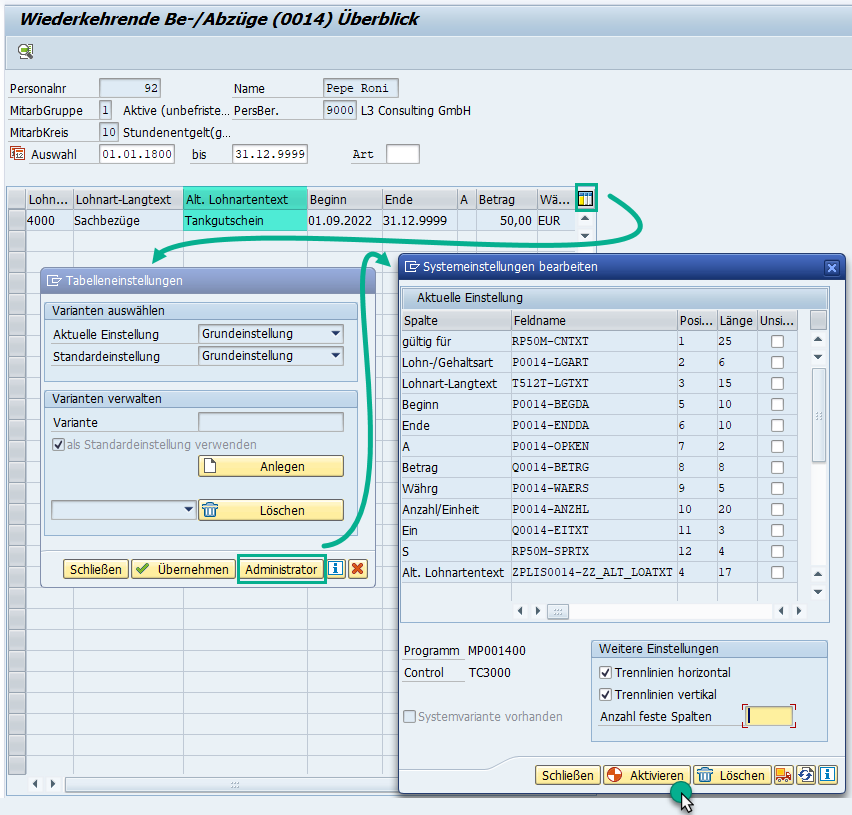Click Löschen in the Tabelleneinstellungen dialog

click(271, 510)
